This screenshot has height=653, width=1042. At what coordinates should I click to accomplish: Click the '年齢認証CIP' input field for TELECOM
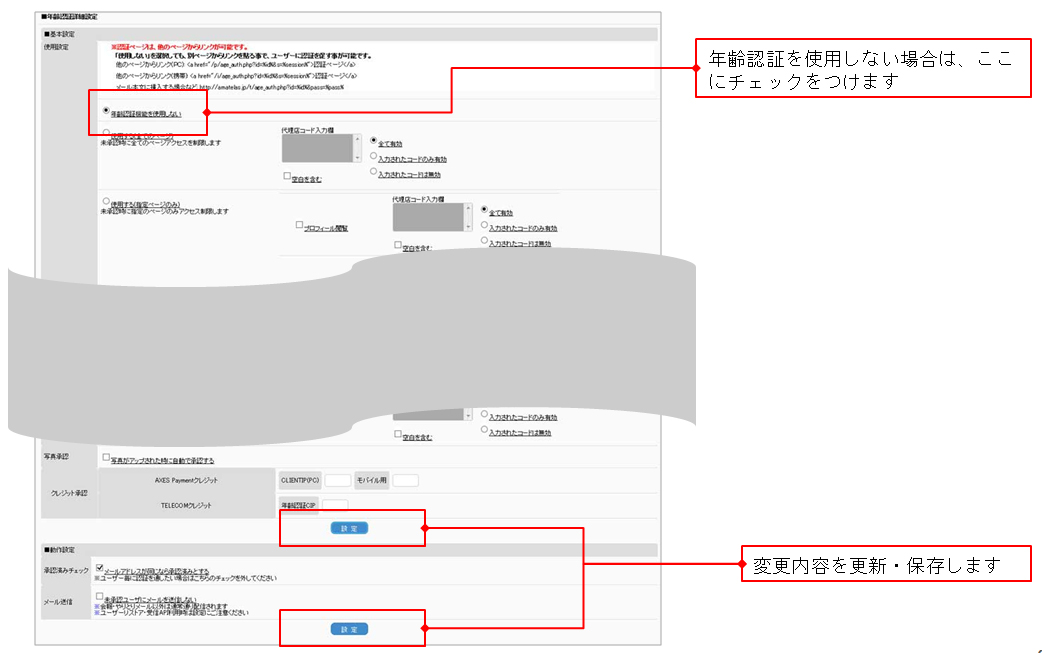[x=334, y=505]
